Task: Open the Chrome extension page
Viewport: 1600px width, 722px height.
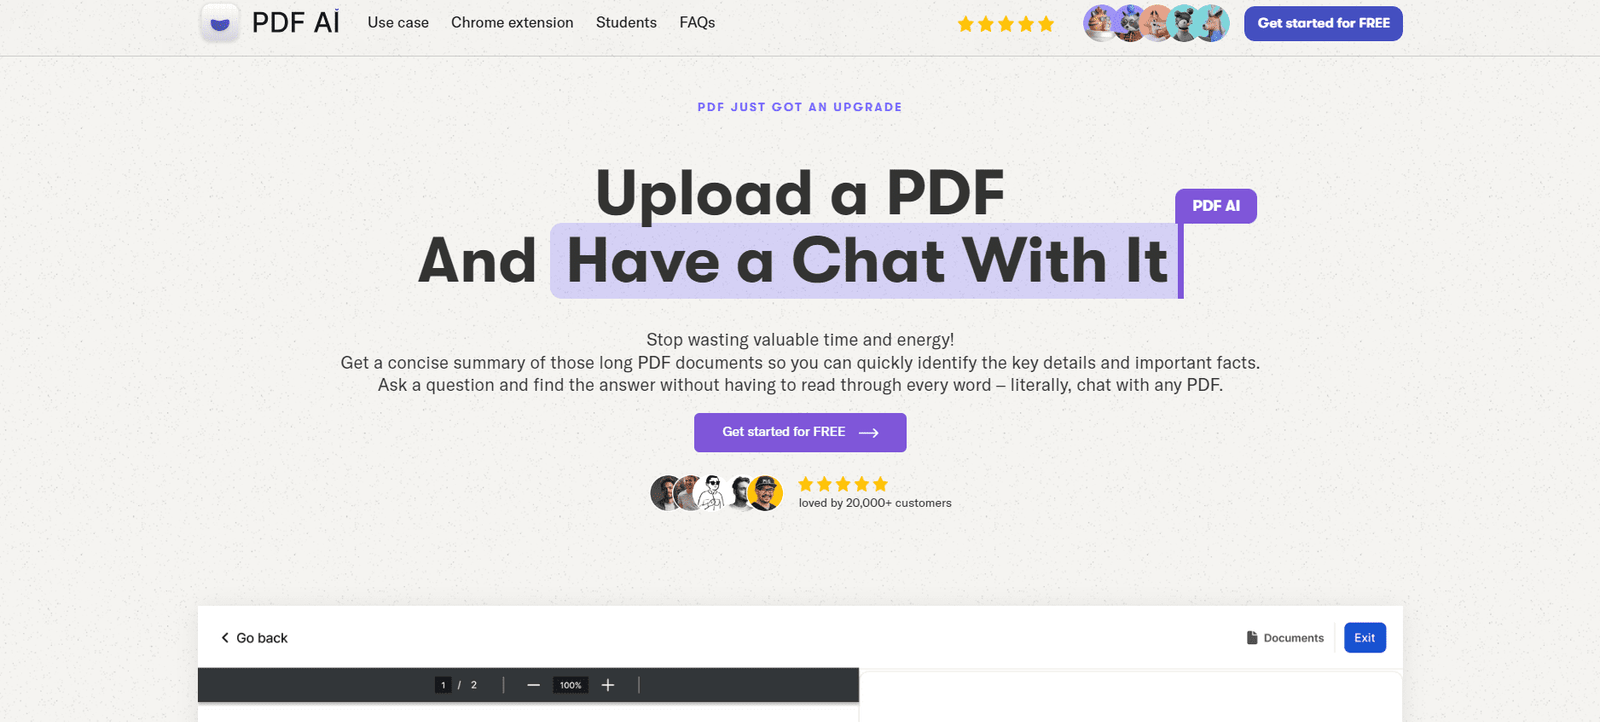Action: coord(512,22)
